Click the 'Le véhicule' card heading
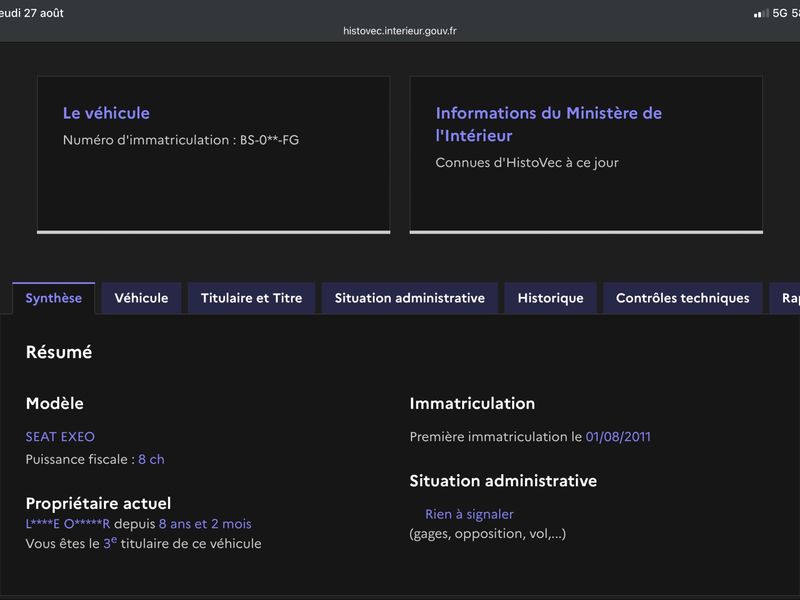This screenshot has width=800, height=600. (106, 113)
